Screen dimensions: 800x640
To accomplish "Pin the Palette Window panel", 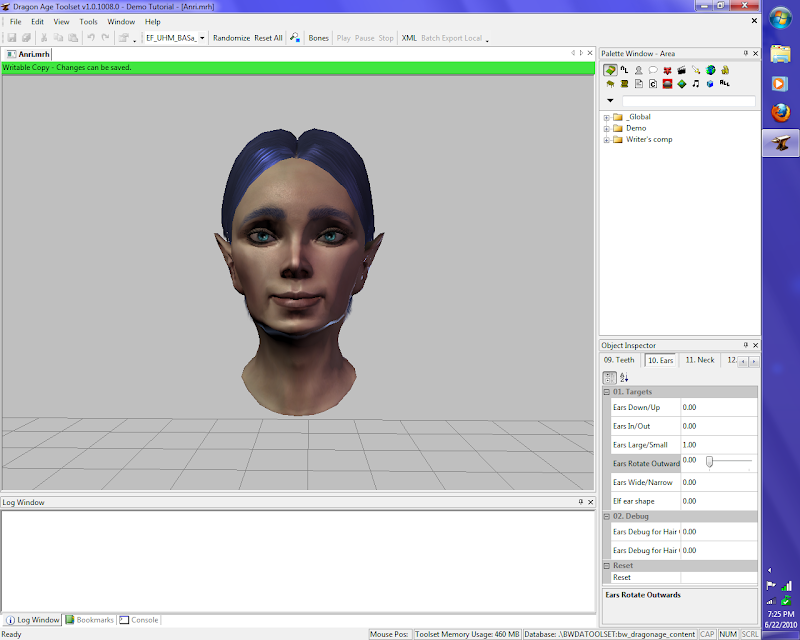I will [x=745, y=53].
